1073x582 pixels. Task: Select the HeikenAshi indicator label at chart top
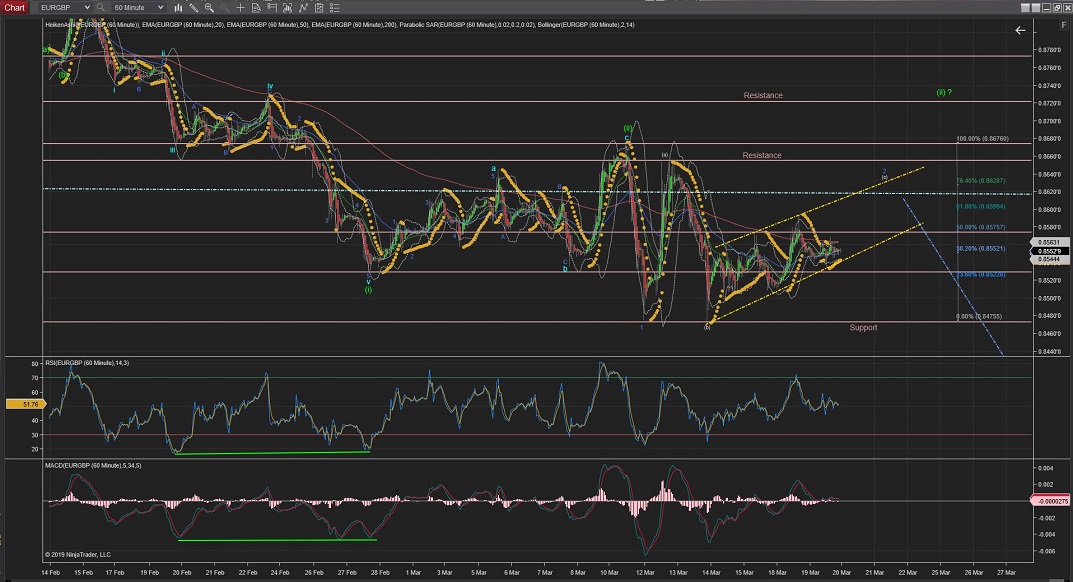pos(92,25)
